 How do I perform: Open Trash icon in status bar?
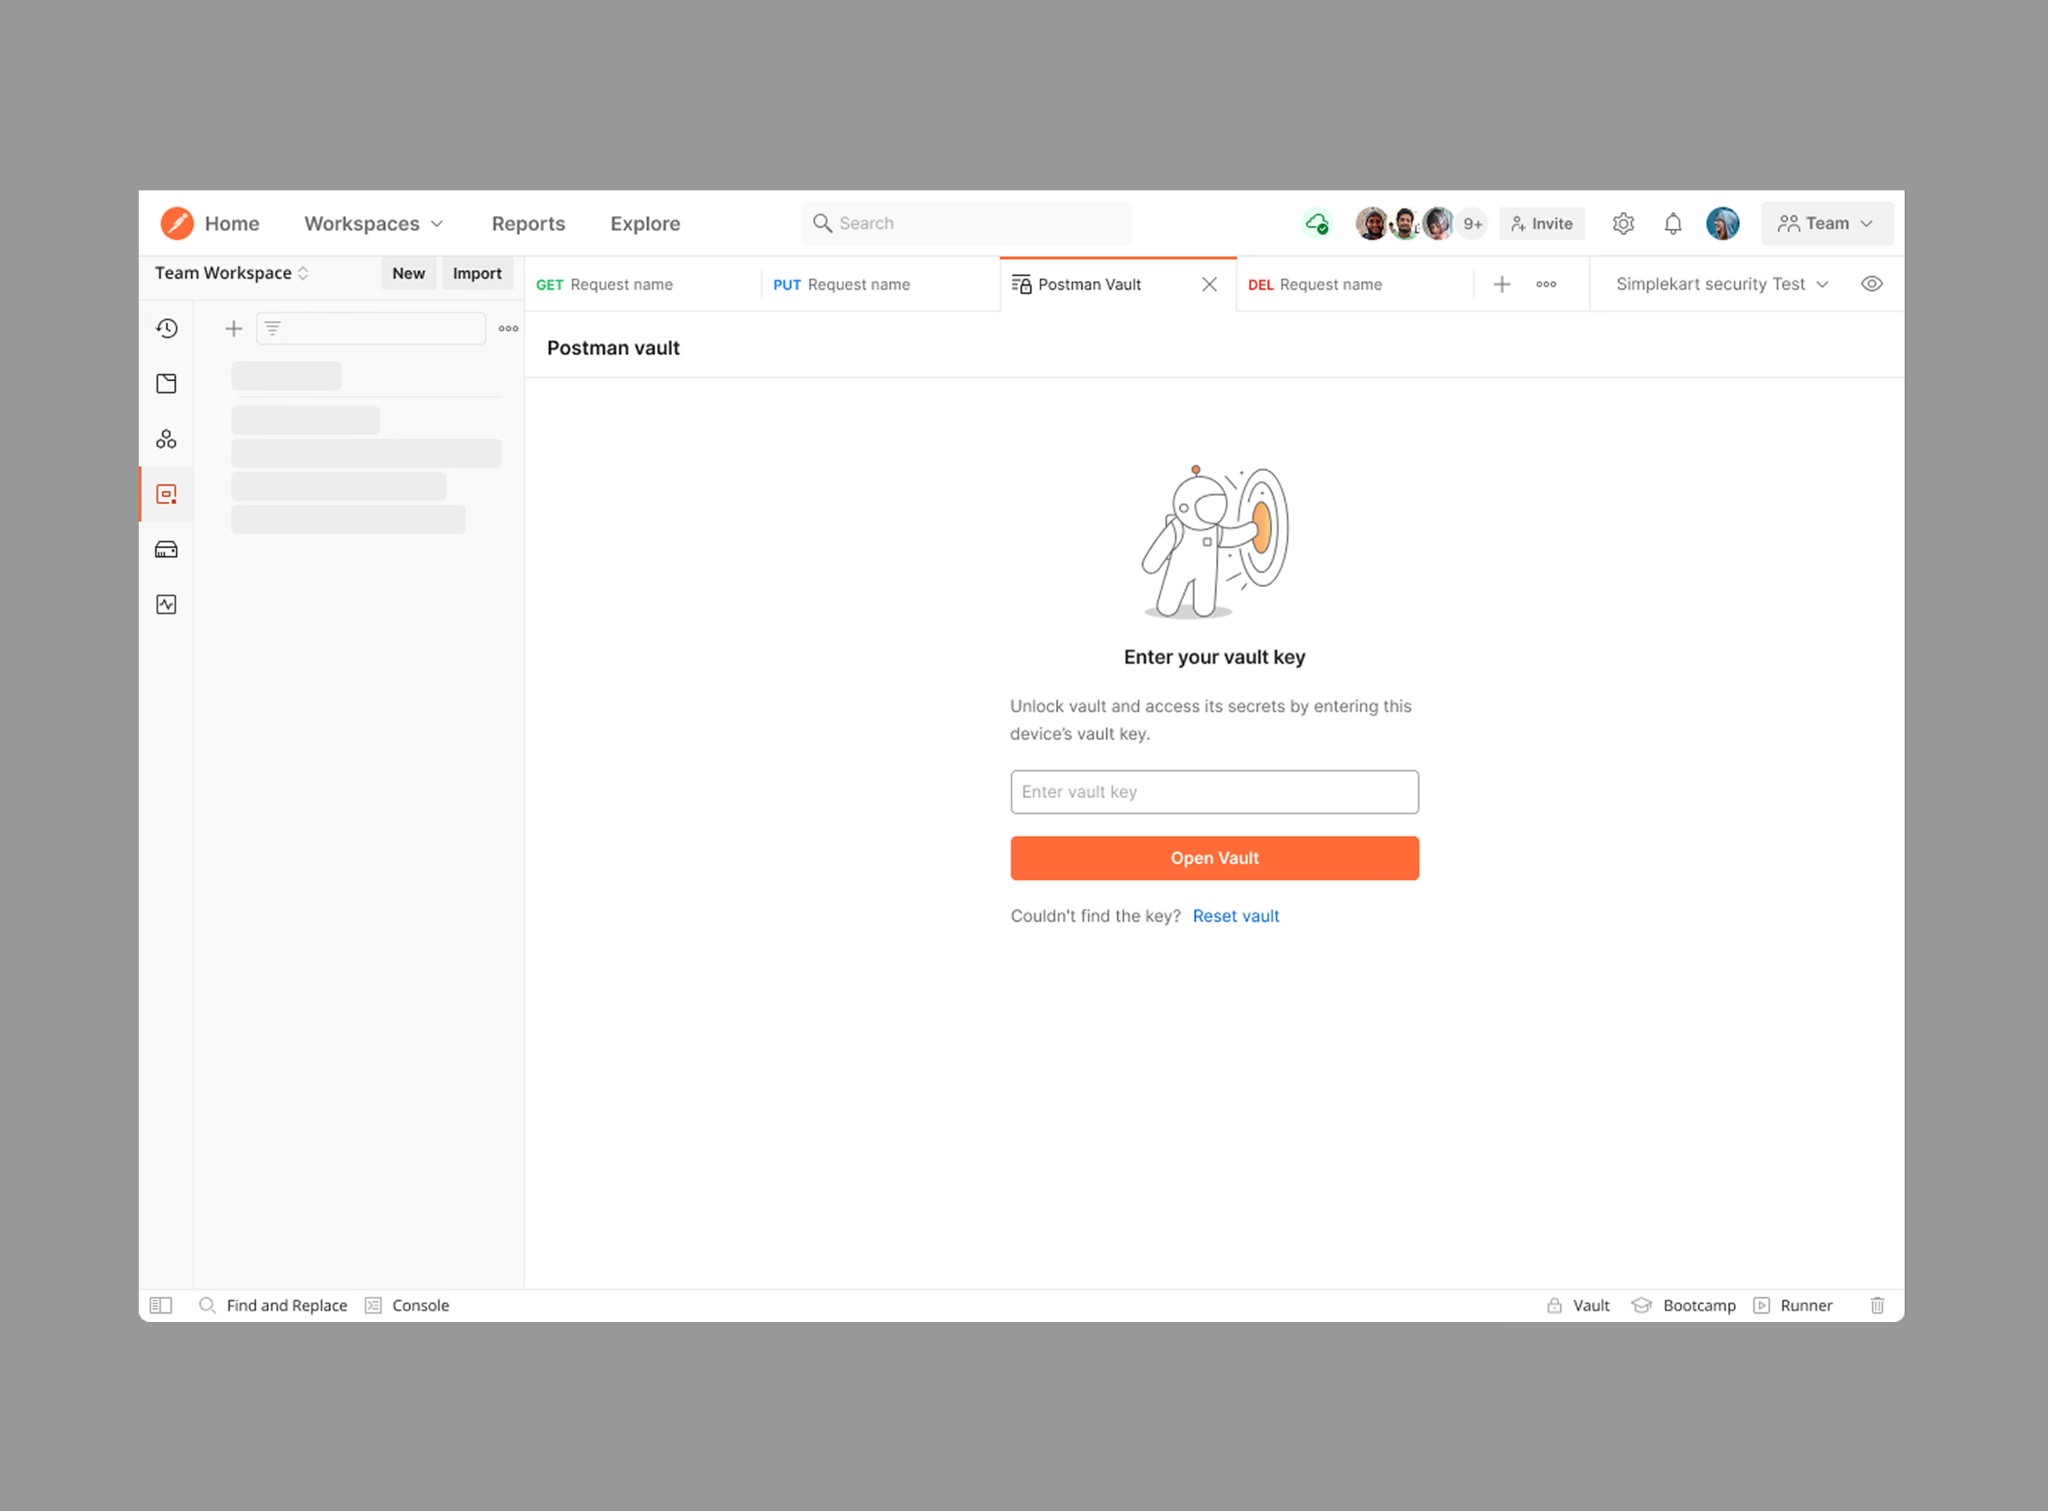pos(1877,1305)
